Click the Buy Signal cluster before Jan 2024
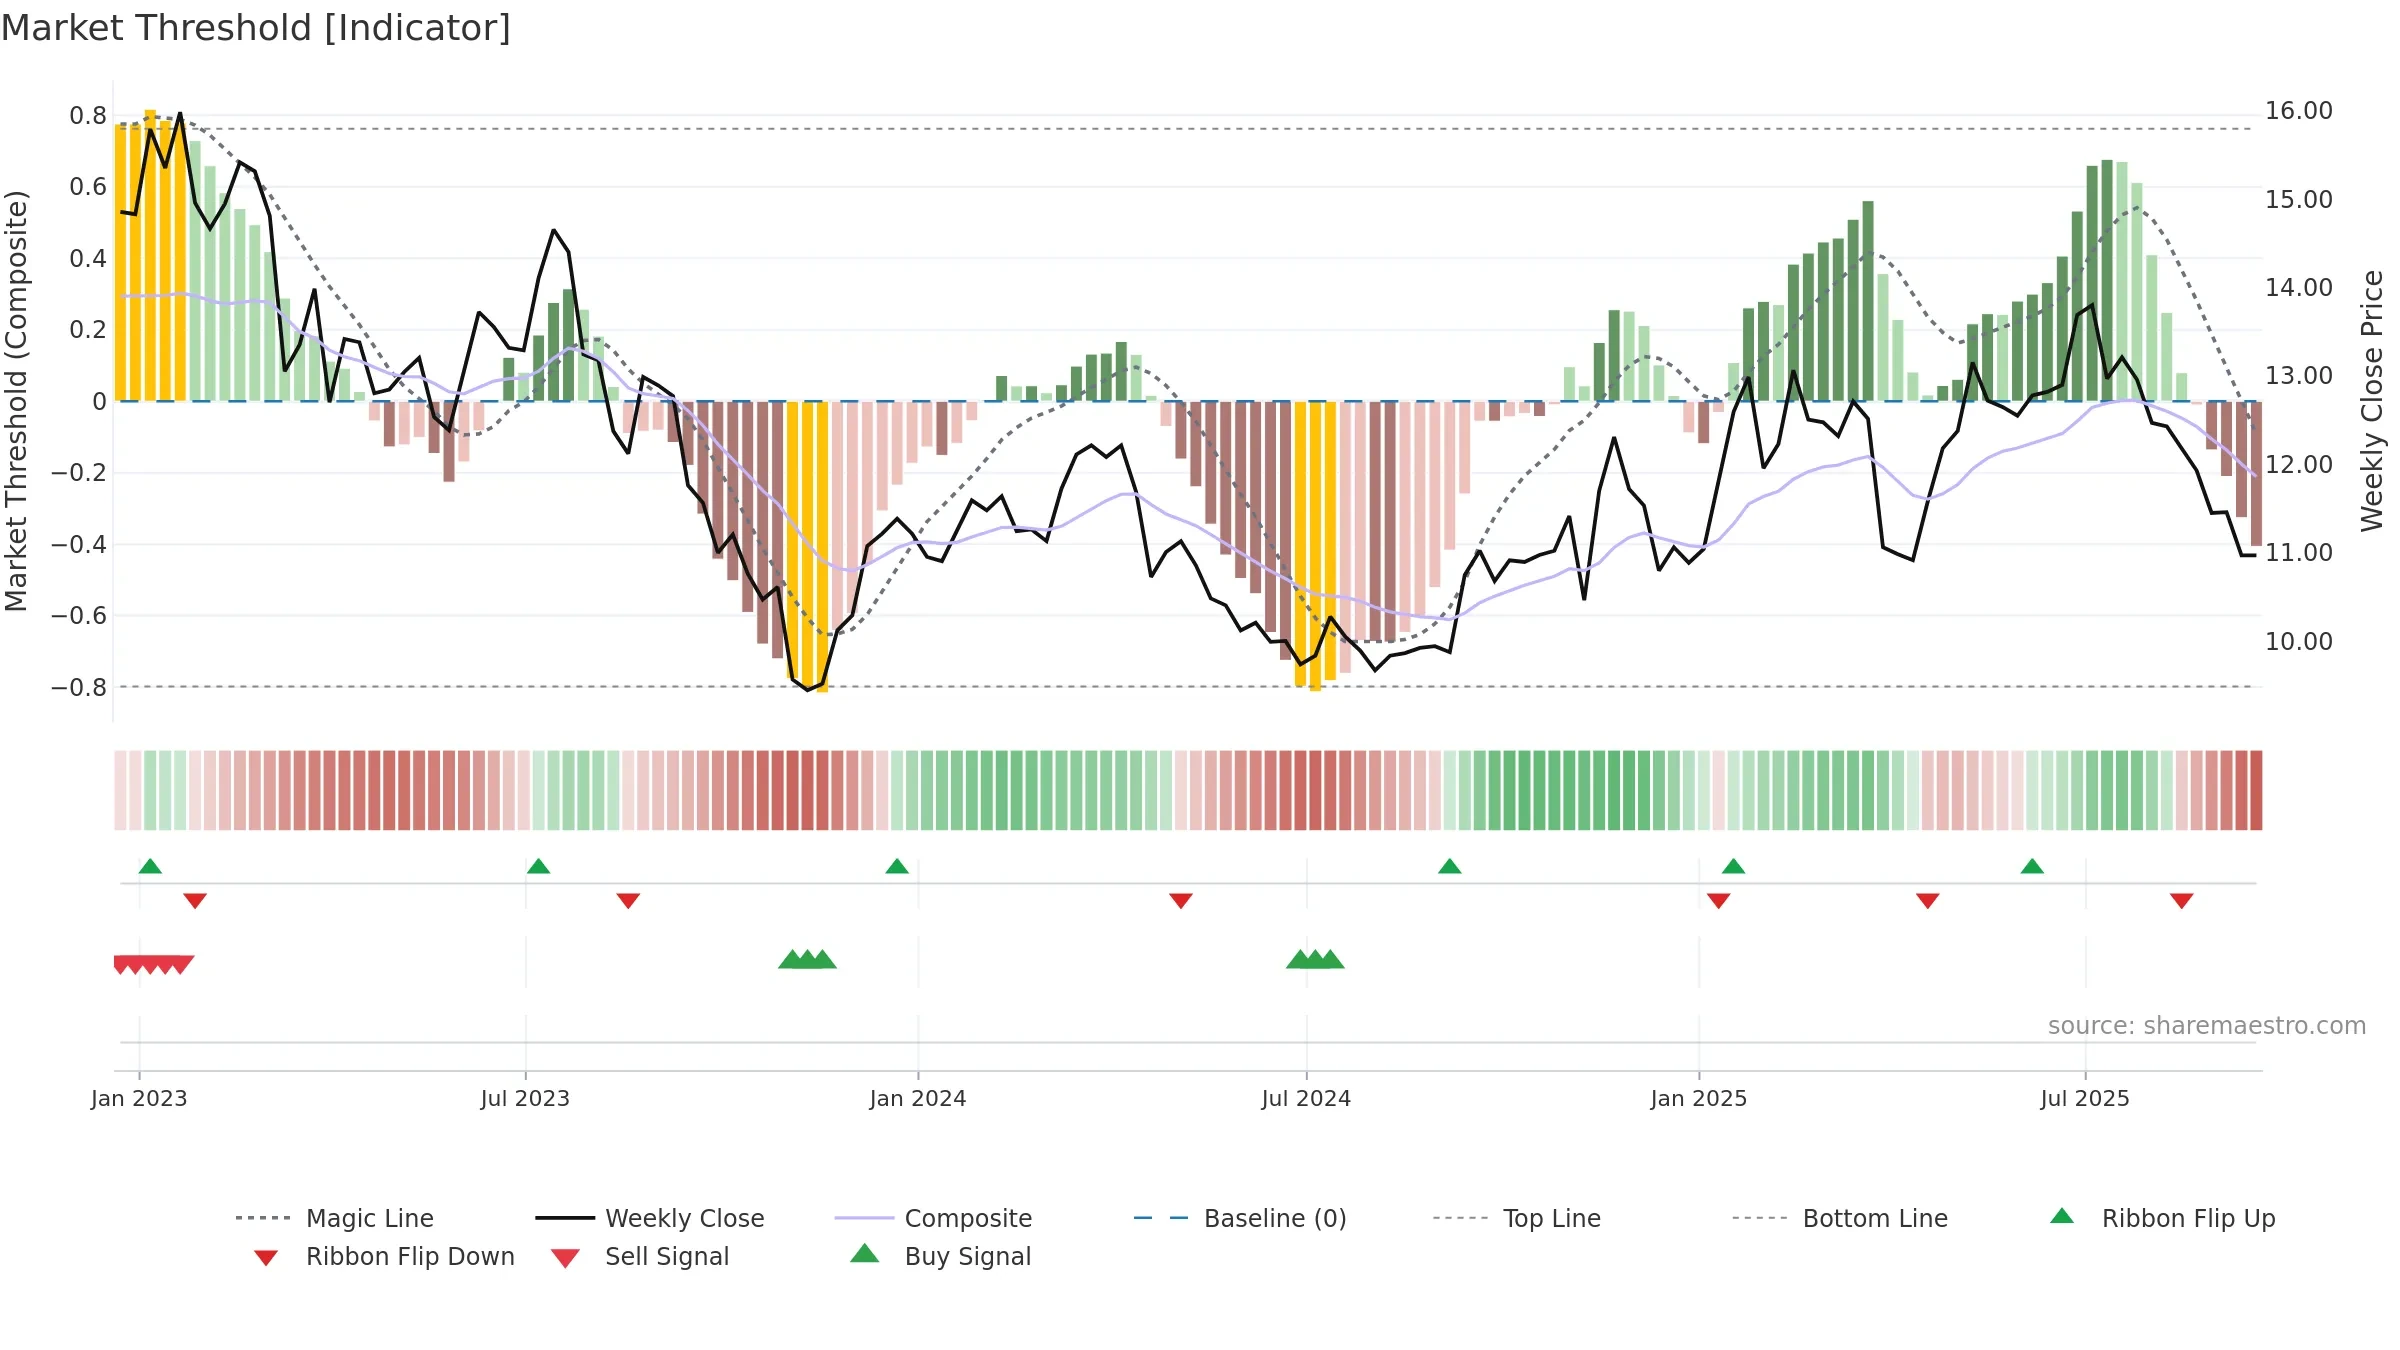Screen dimensions: 2400x1350 (807, 959)
